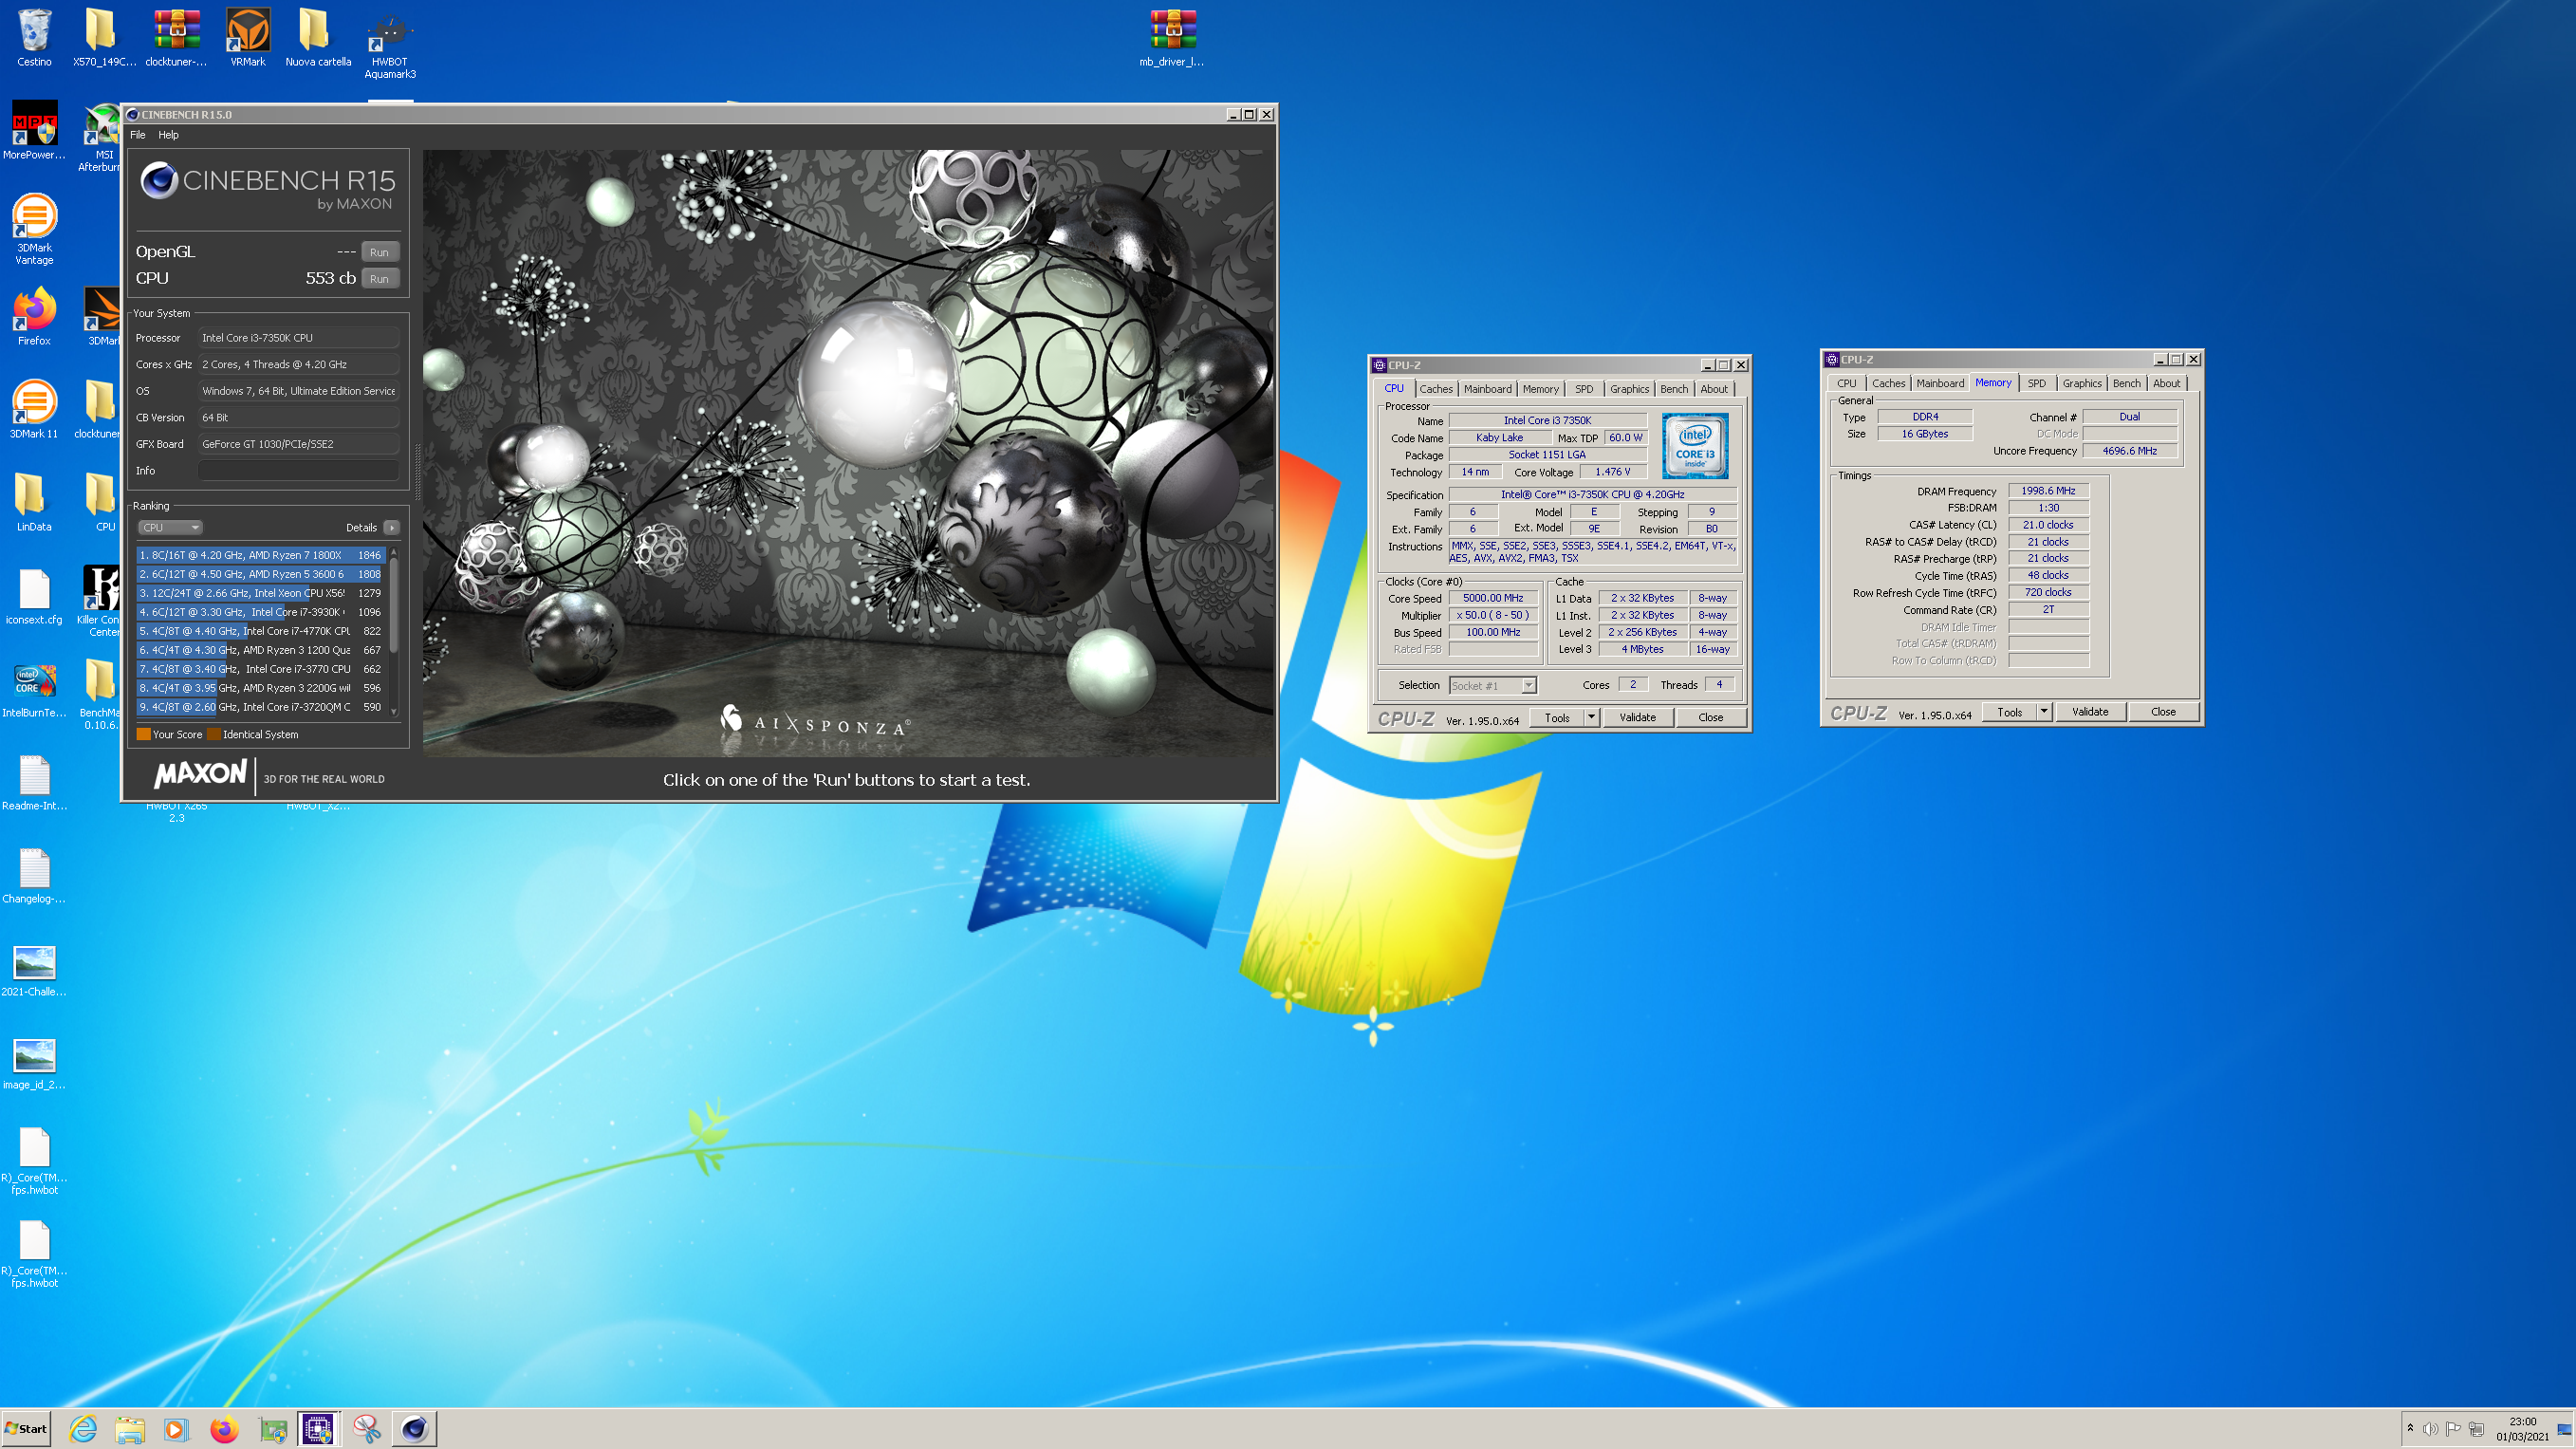2576x1449 pixels.
Task: Show hidden tray icons arrow
Action: coord(2410,1428)
